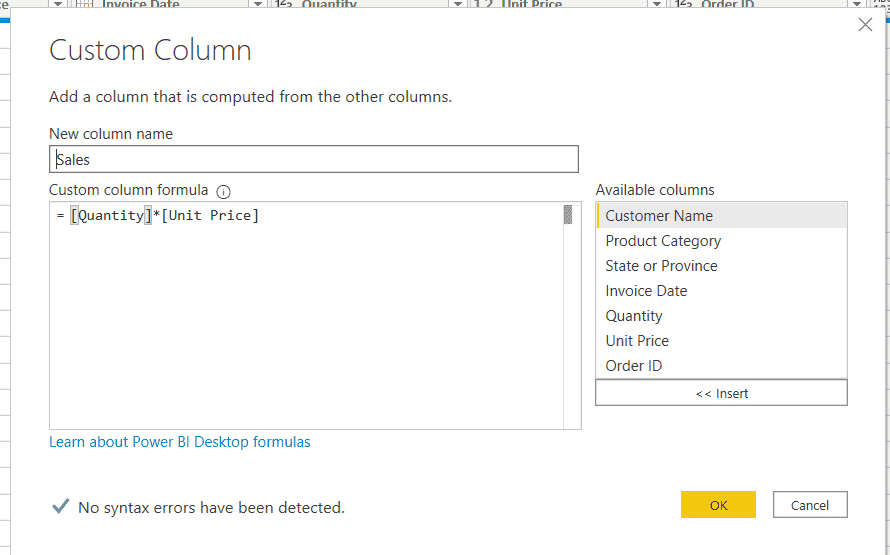Open Quantity column header dropdown

point(457,4)
